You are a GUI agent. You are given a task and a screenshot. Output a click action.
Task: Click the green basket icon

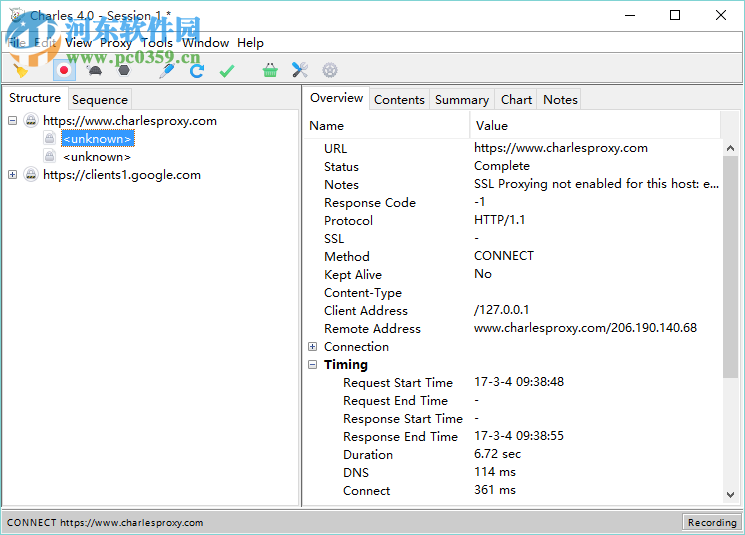pyautogui.click(x=270, y=71)
